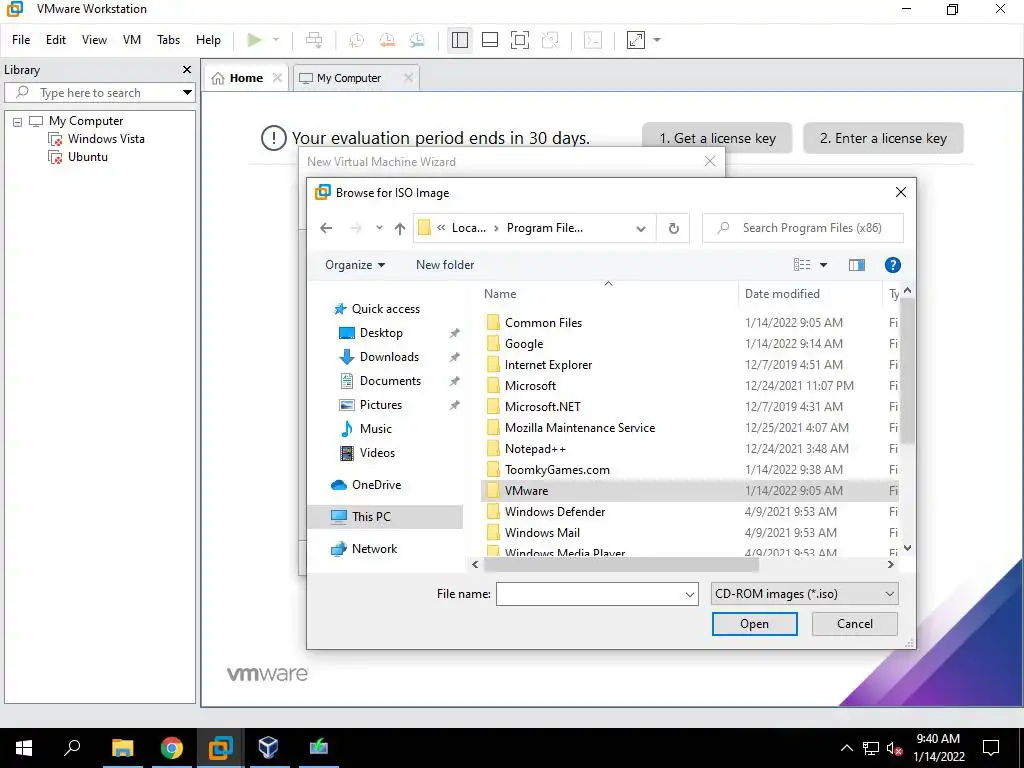This screenshot has height=768, width=1024.
Task: Open the stretch display dropdown arrow
Action: 657,40
